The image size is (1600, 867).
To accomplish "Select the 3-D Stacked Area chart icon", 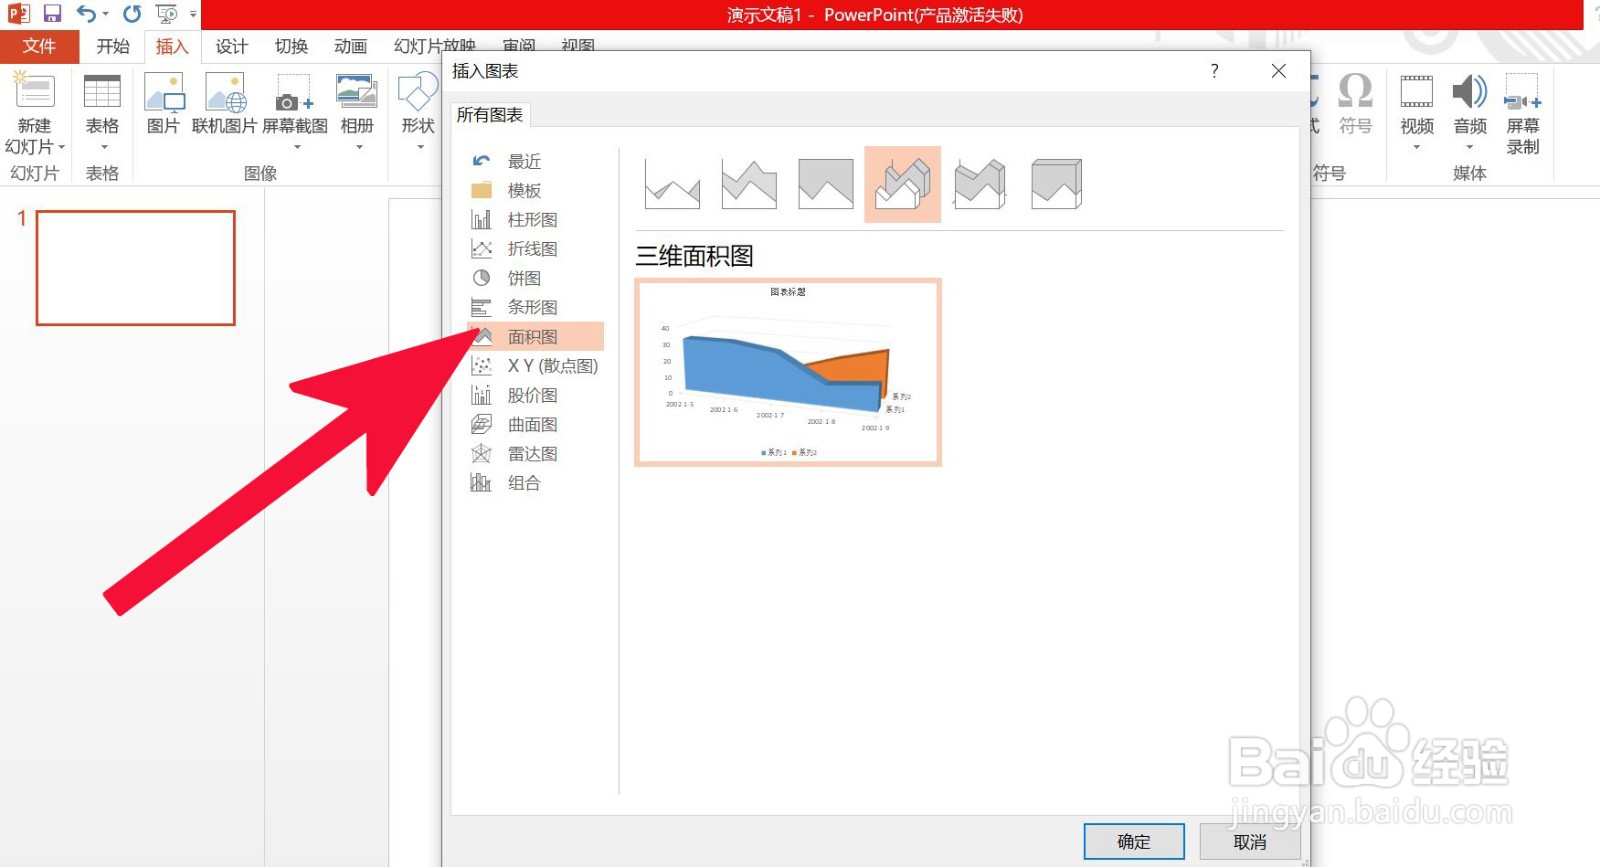I will click(x=980, y=184).
